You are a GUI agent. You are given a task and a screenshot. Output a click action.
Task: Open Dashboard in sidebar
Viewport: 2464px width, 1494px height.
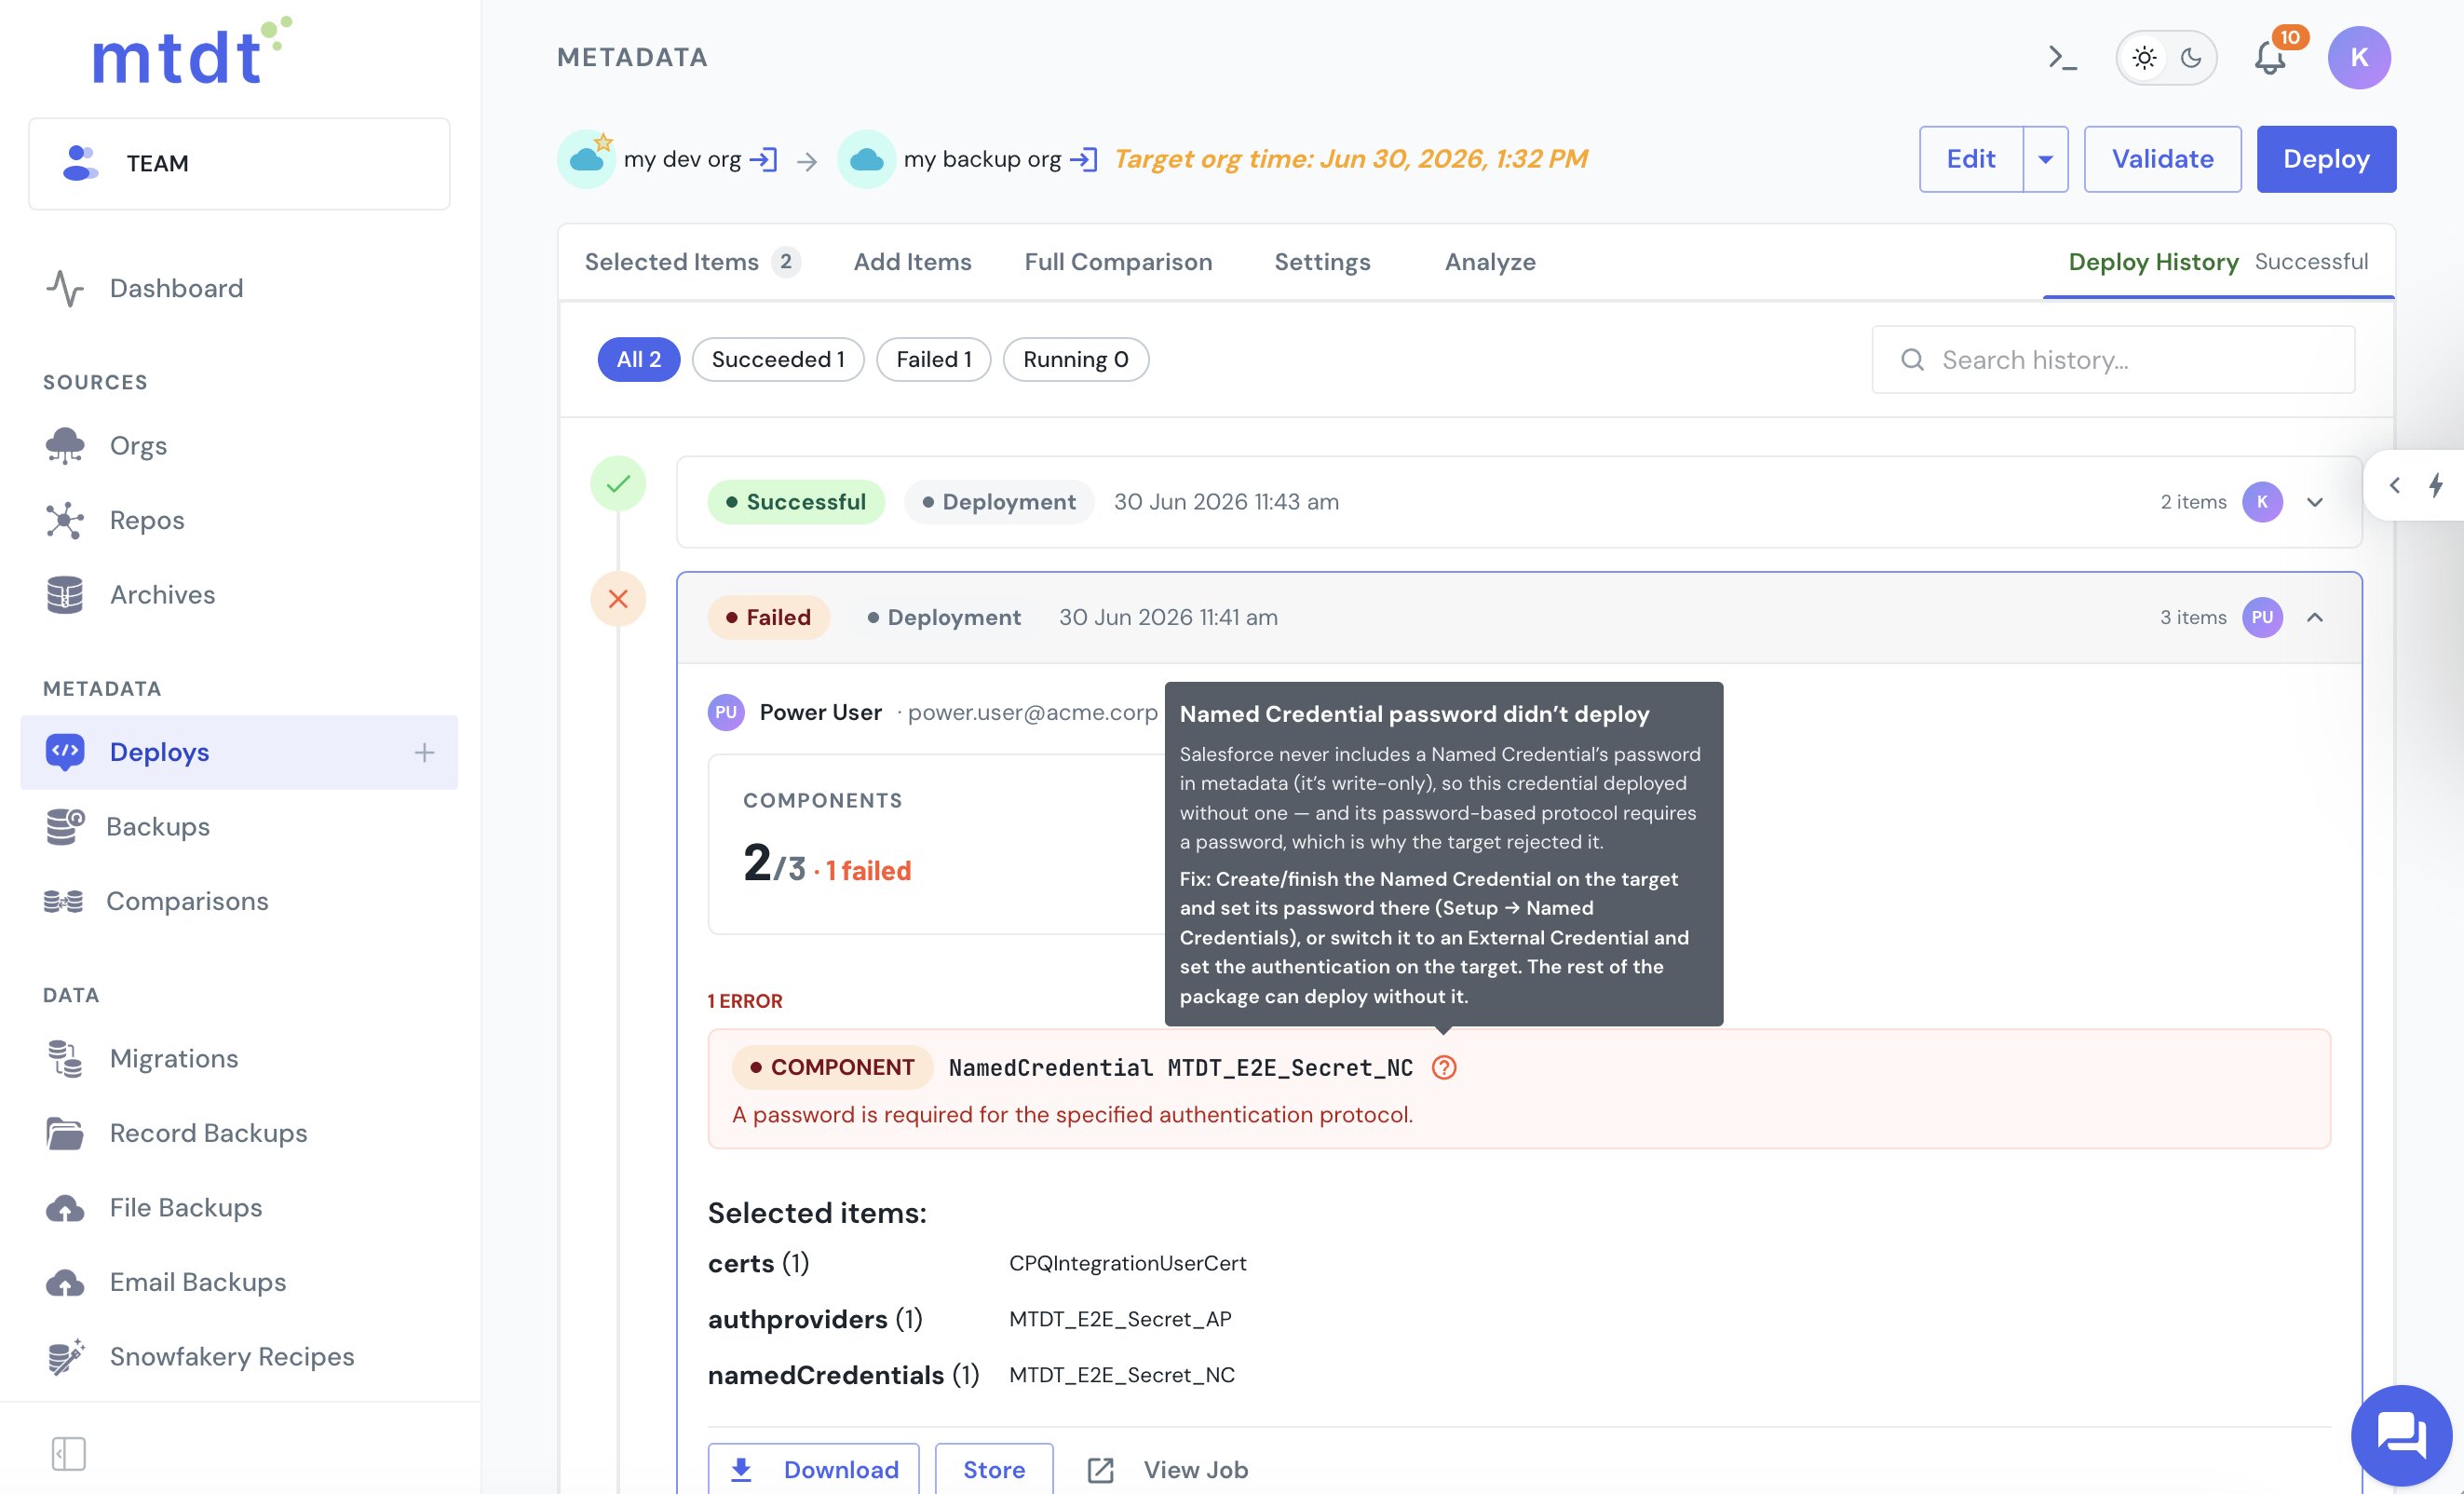point(239,288)
